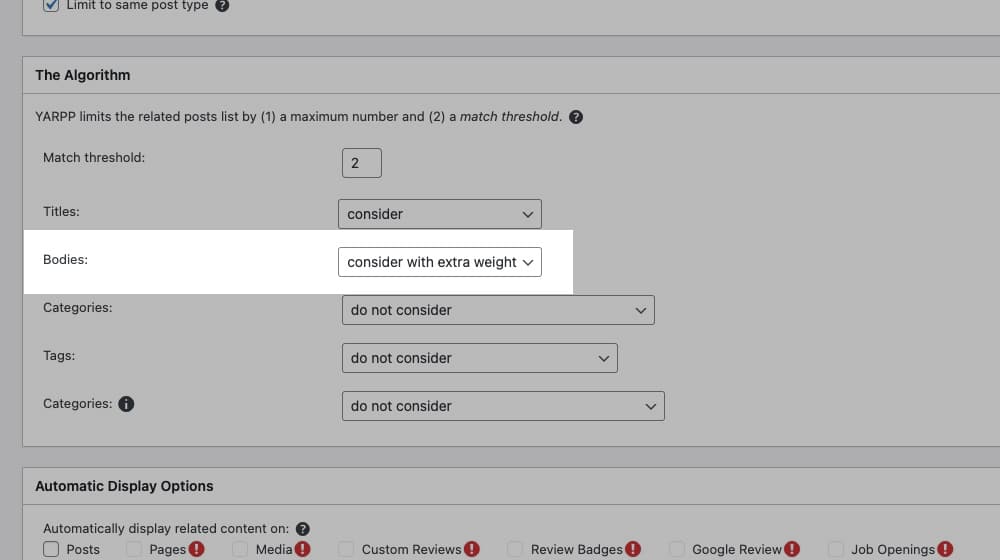Click red warning icon beside Google Review
Screen dimensions: 1000x560
point(792,549)
